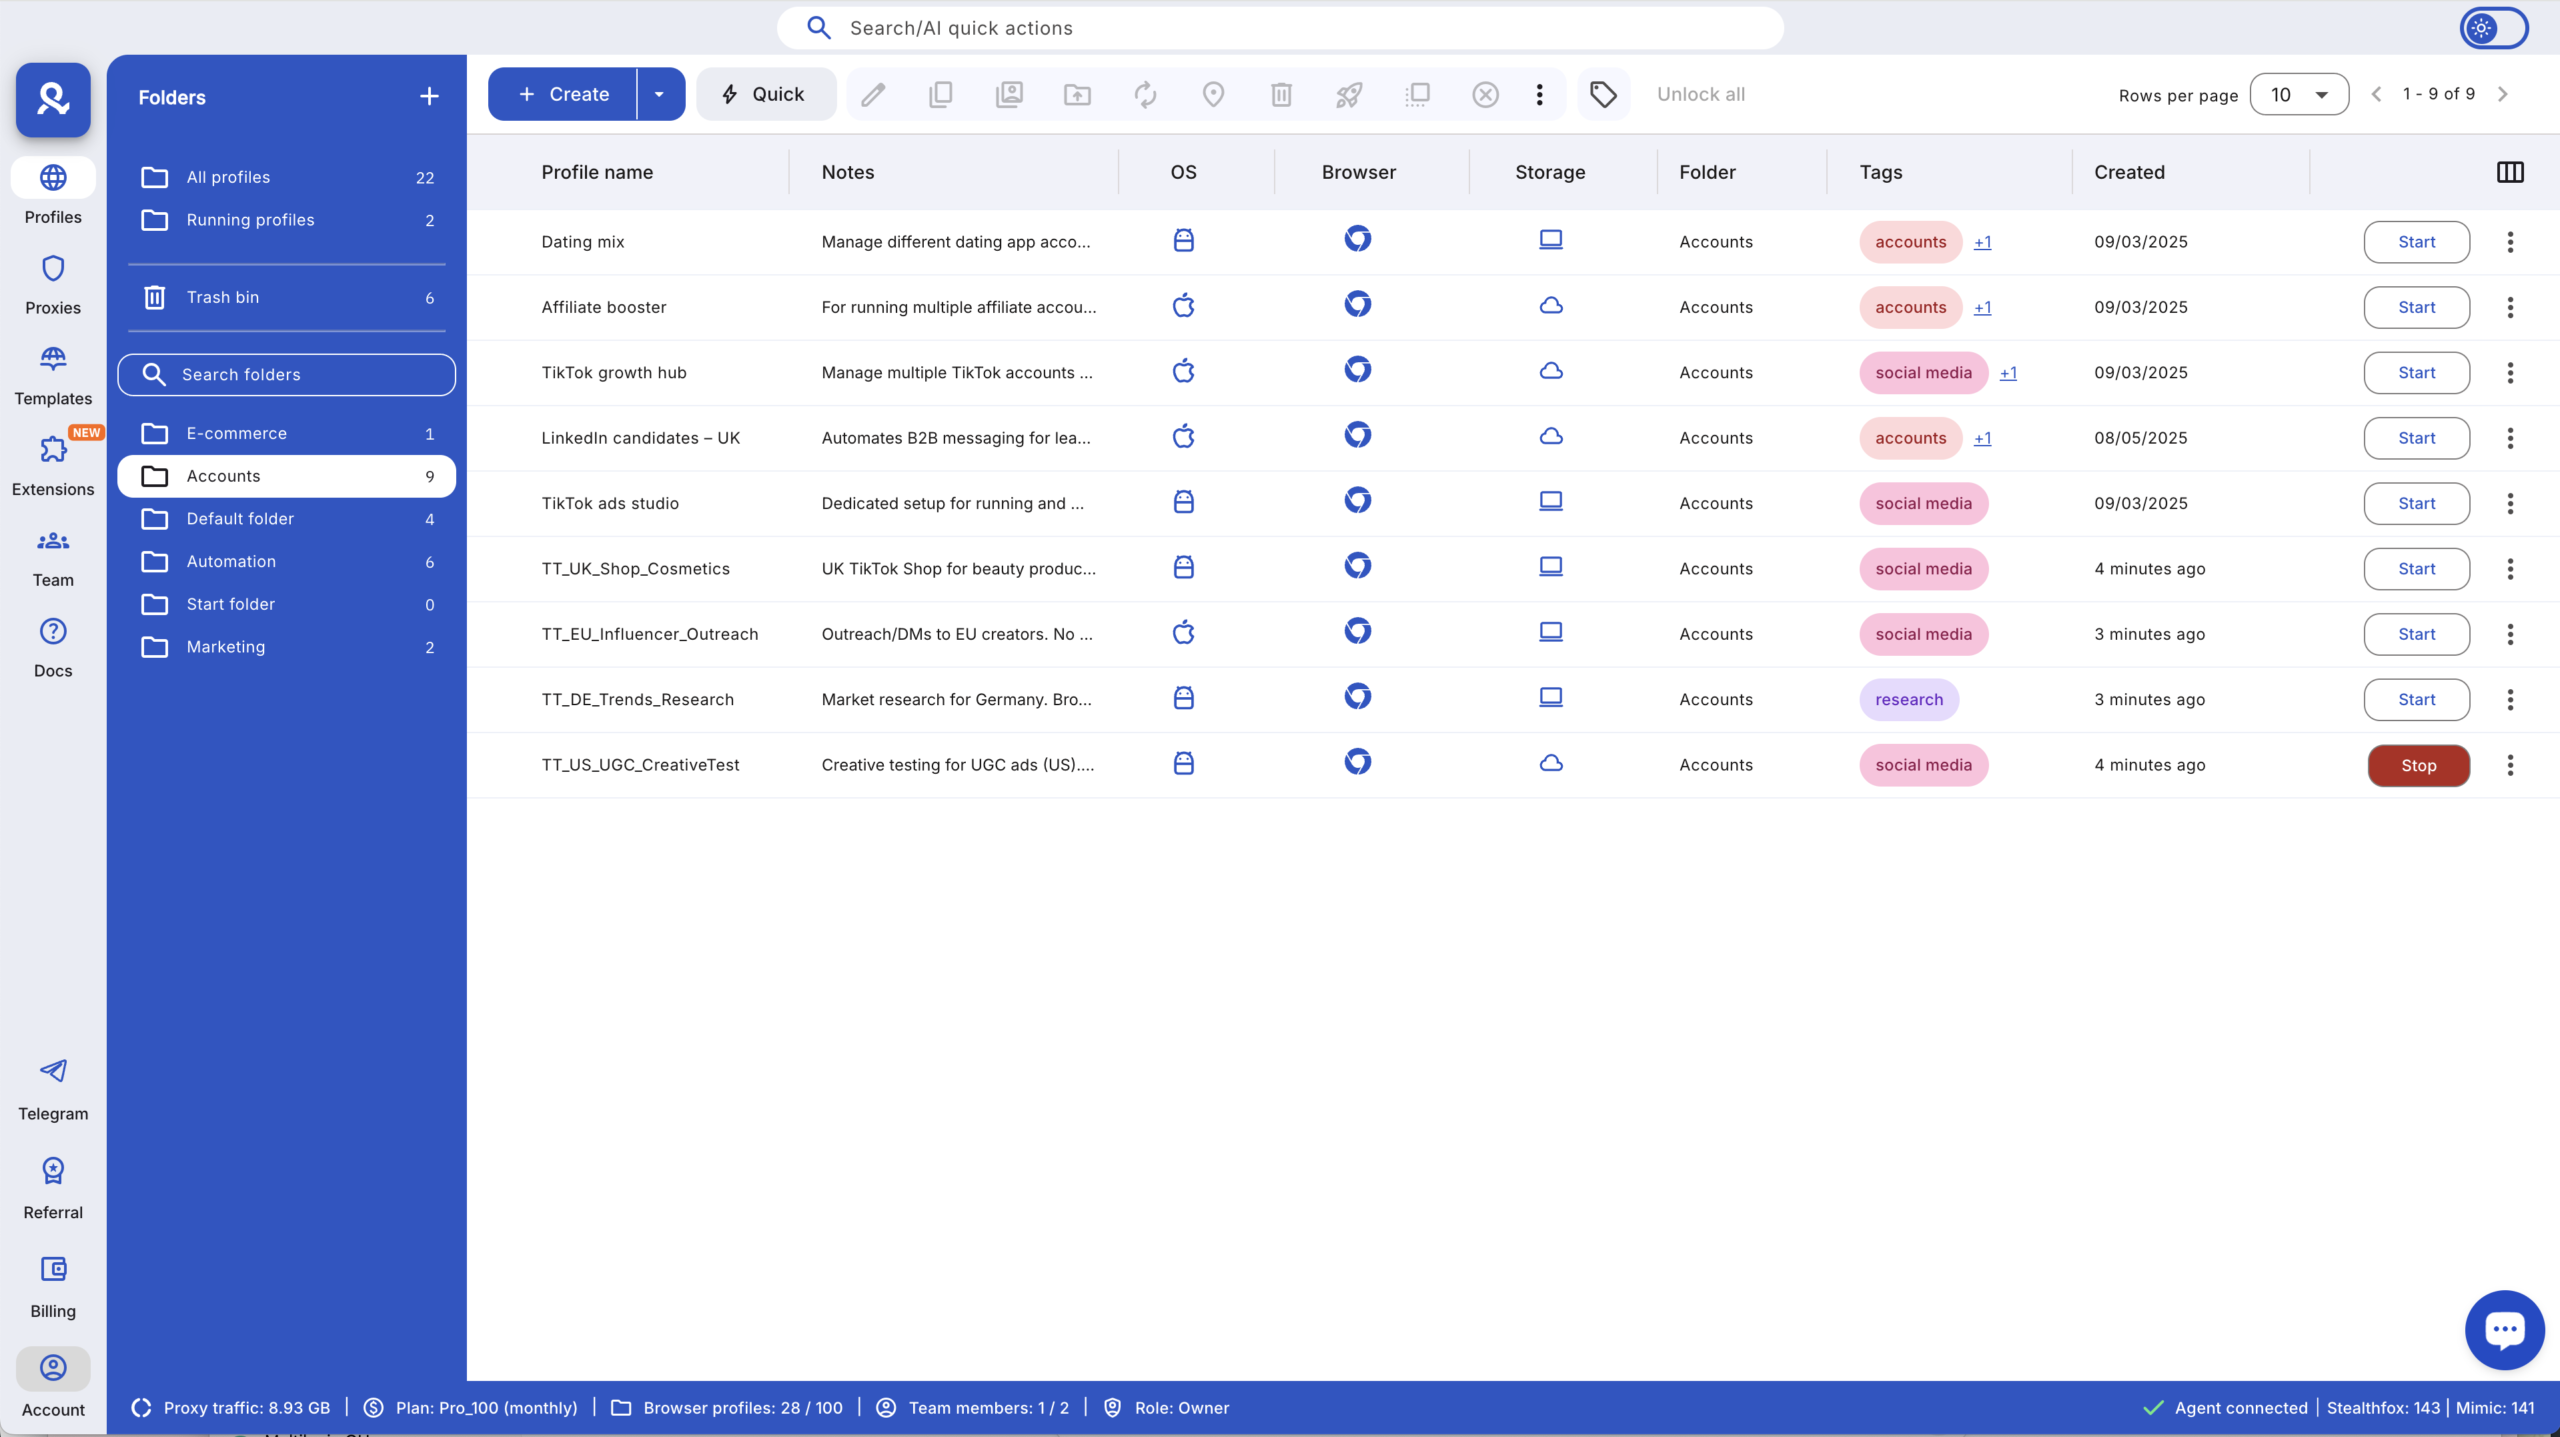Delete selected profiles via the trash icon
Viewport: 2560px width, 1437px height.
[1281, 93]
